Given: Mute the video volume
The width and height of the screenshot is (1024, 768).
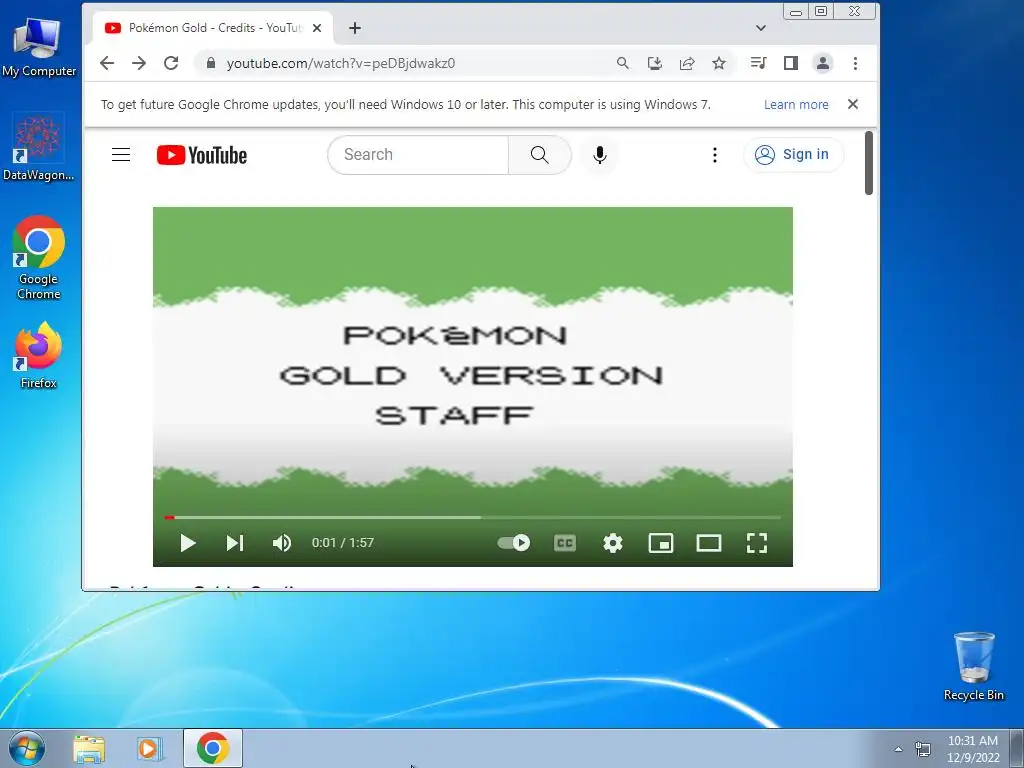Looking at the screenshot, I should 281,543.
